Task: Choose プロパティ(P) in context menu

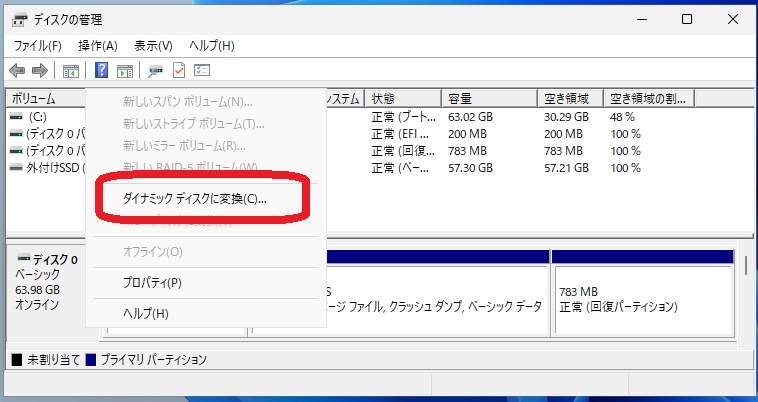Action: pyautogui.click(x=152, y=283)
